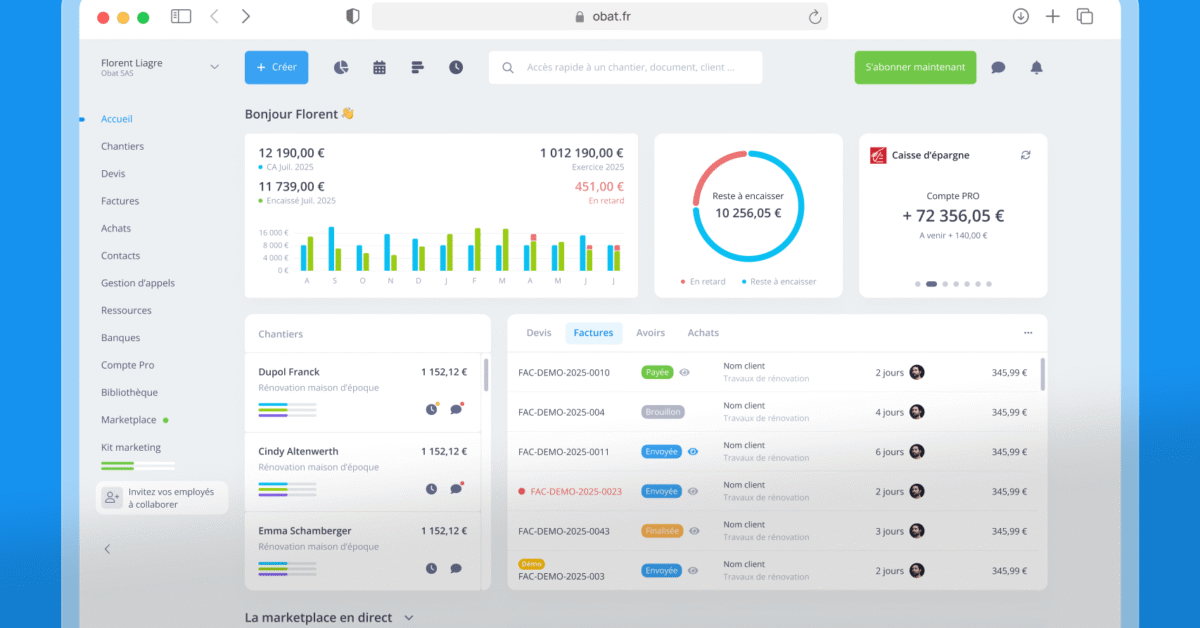Open the chat messages icon beside subscribe
The width and height of the screenshot is (1200, 628).
[x=998, y=67]
